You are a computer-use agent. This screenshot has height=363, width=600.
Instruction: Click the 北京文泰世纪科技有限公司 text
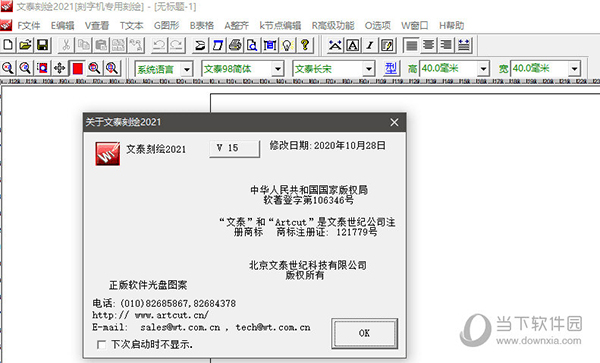[x=308, y=265]
